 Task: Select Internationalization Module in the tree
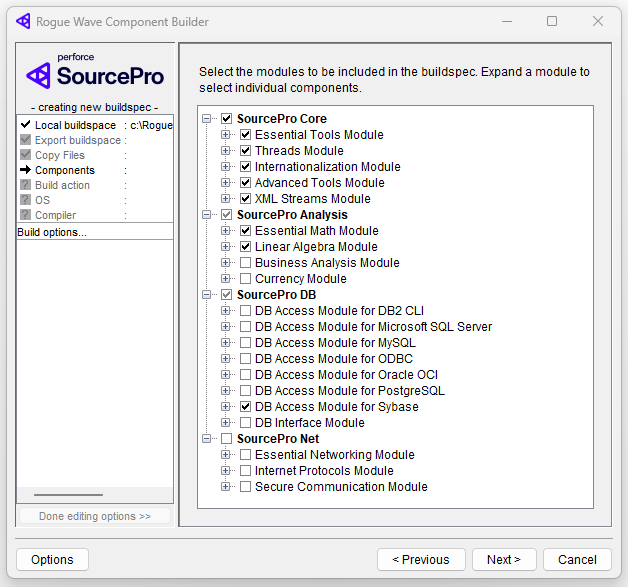tap(327, 167)
